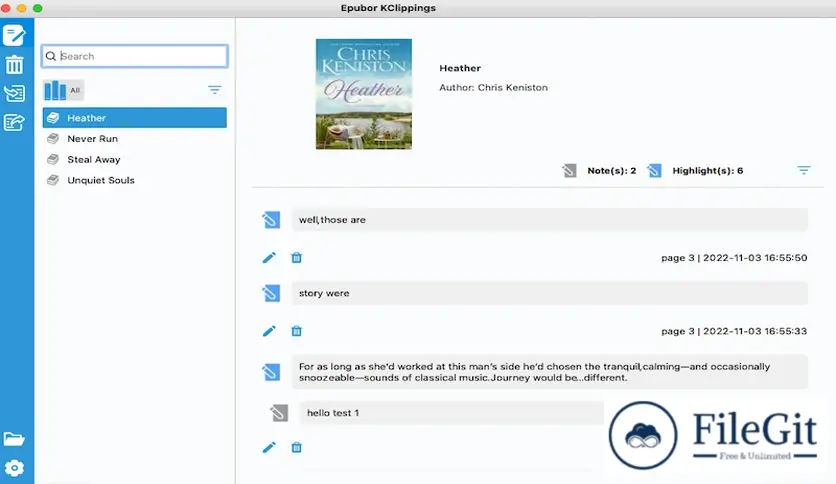Filter by Highlight(s): 6
This screenshot has height=484, width=836.
708,171
